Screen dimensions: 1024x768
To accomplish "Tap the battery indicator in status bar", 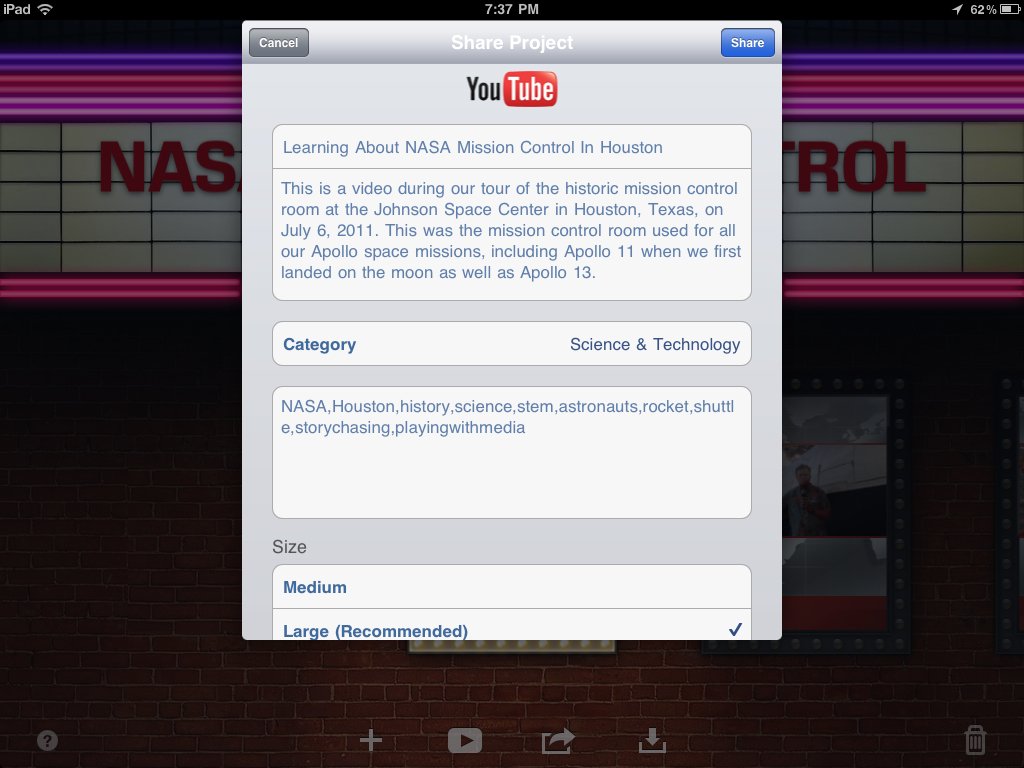I will [x=1003, y=10].
